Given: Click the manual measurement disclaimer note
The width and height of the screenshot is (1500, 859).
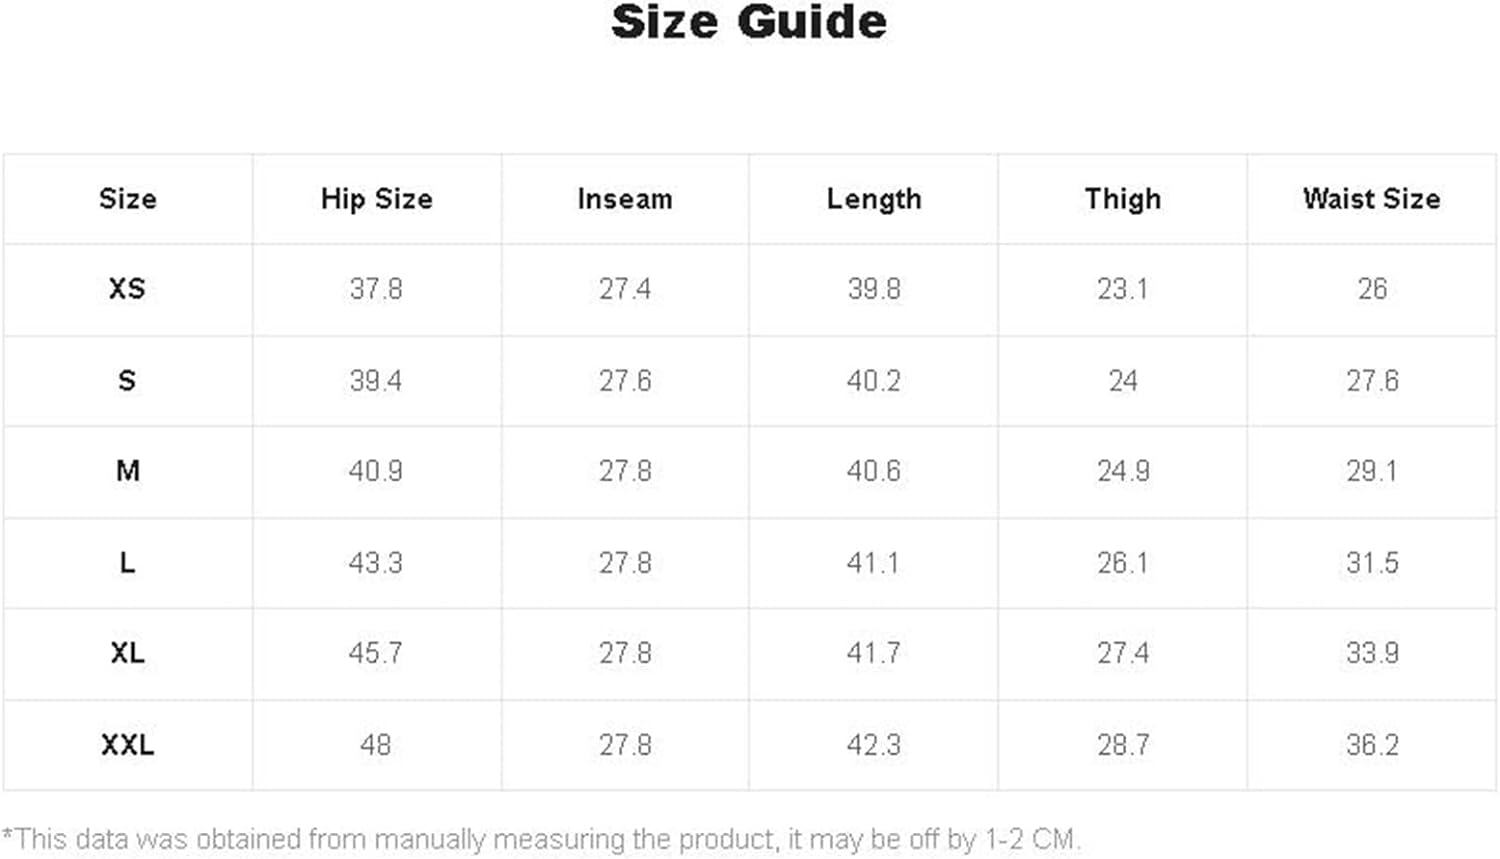Looking at the screenshot, I should 541,838.
